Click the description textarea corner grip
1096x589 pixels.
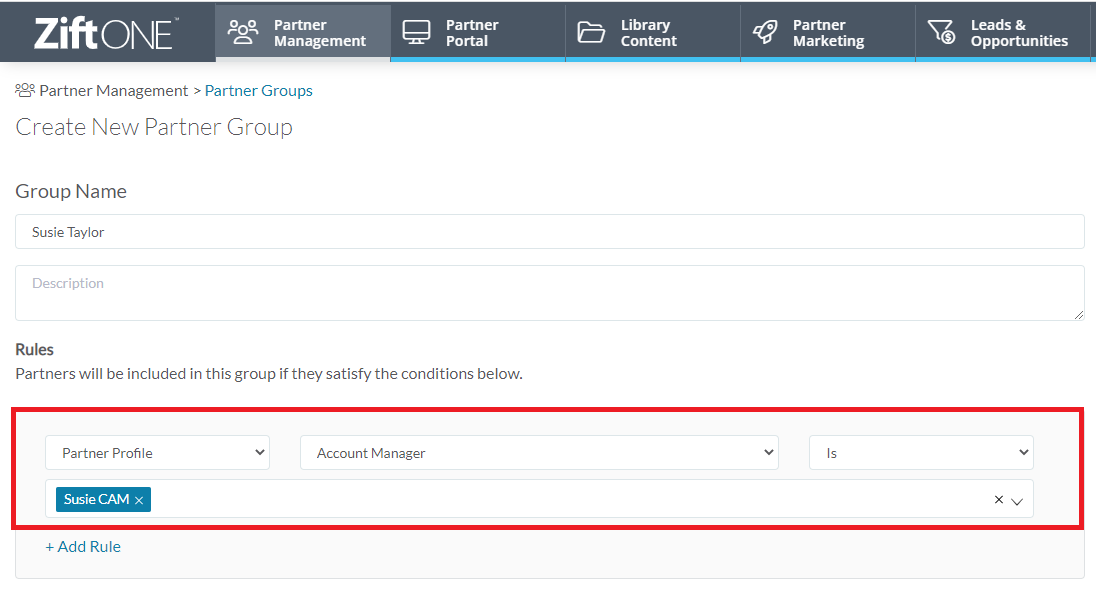point(1079,315)
